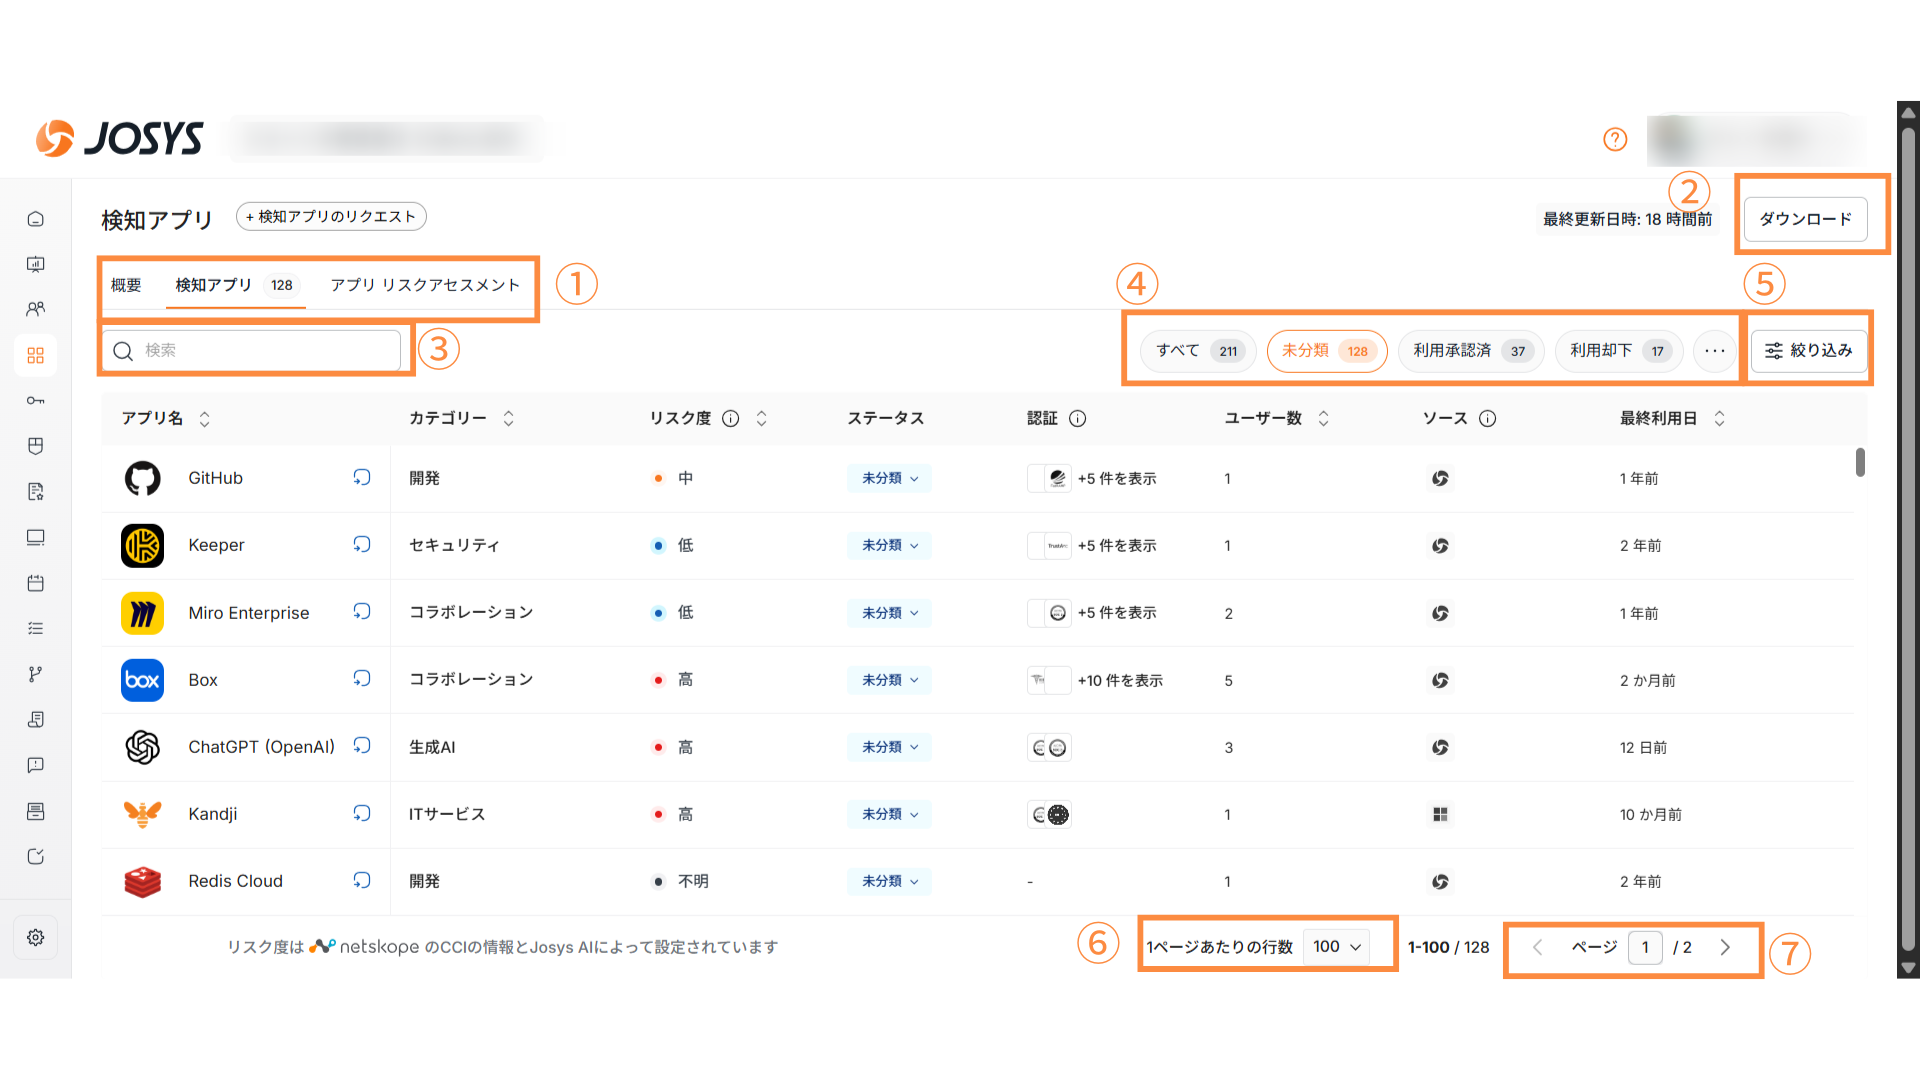
Task: Click the source column info icon
Action: (x=1488, y=419)
